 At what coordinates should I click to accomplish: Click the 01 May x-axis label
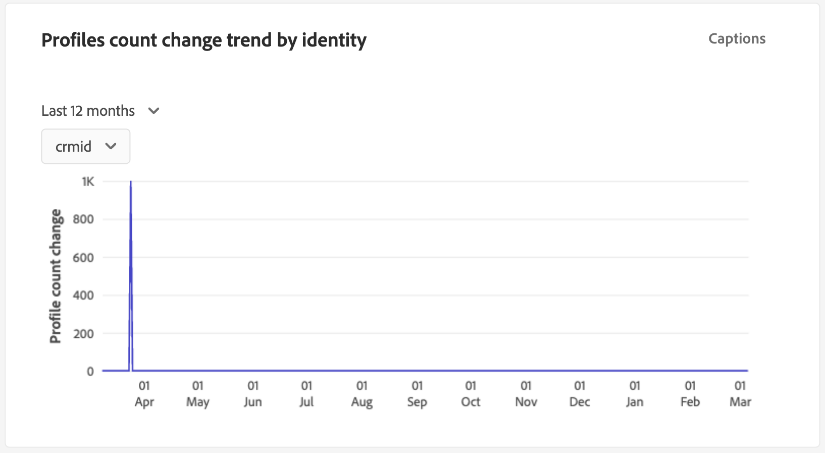(198, 394)
